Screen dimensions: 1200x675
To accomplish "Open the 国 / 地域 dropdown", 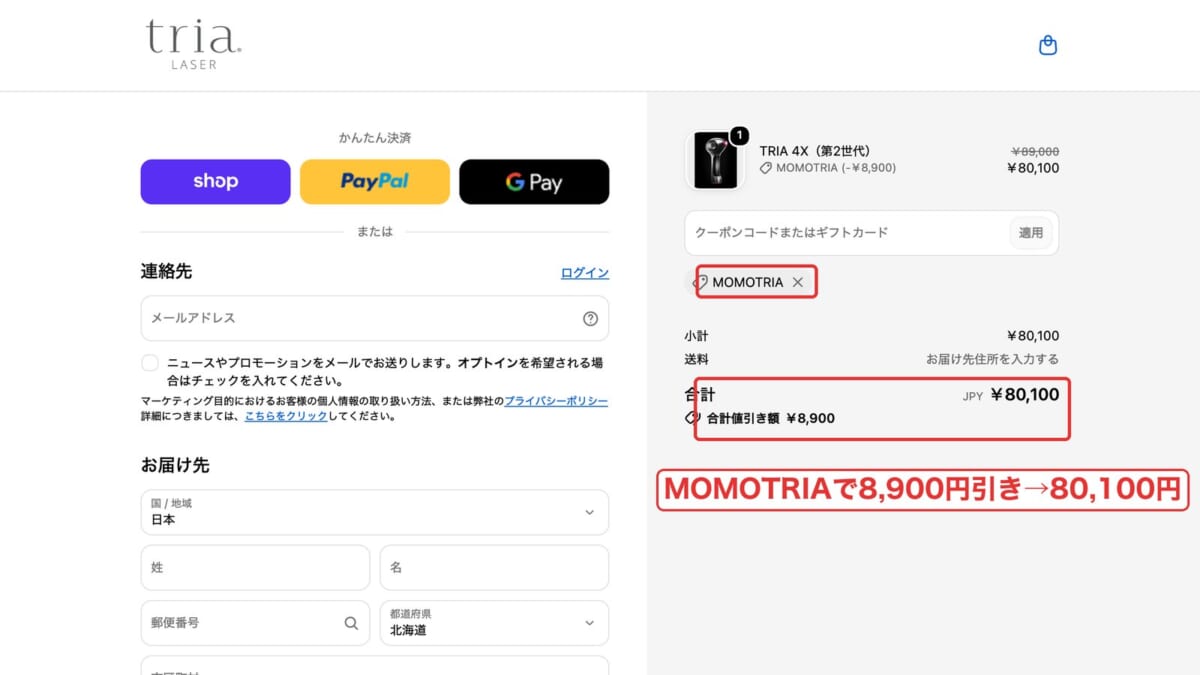I will point(375,512).
